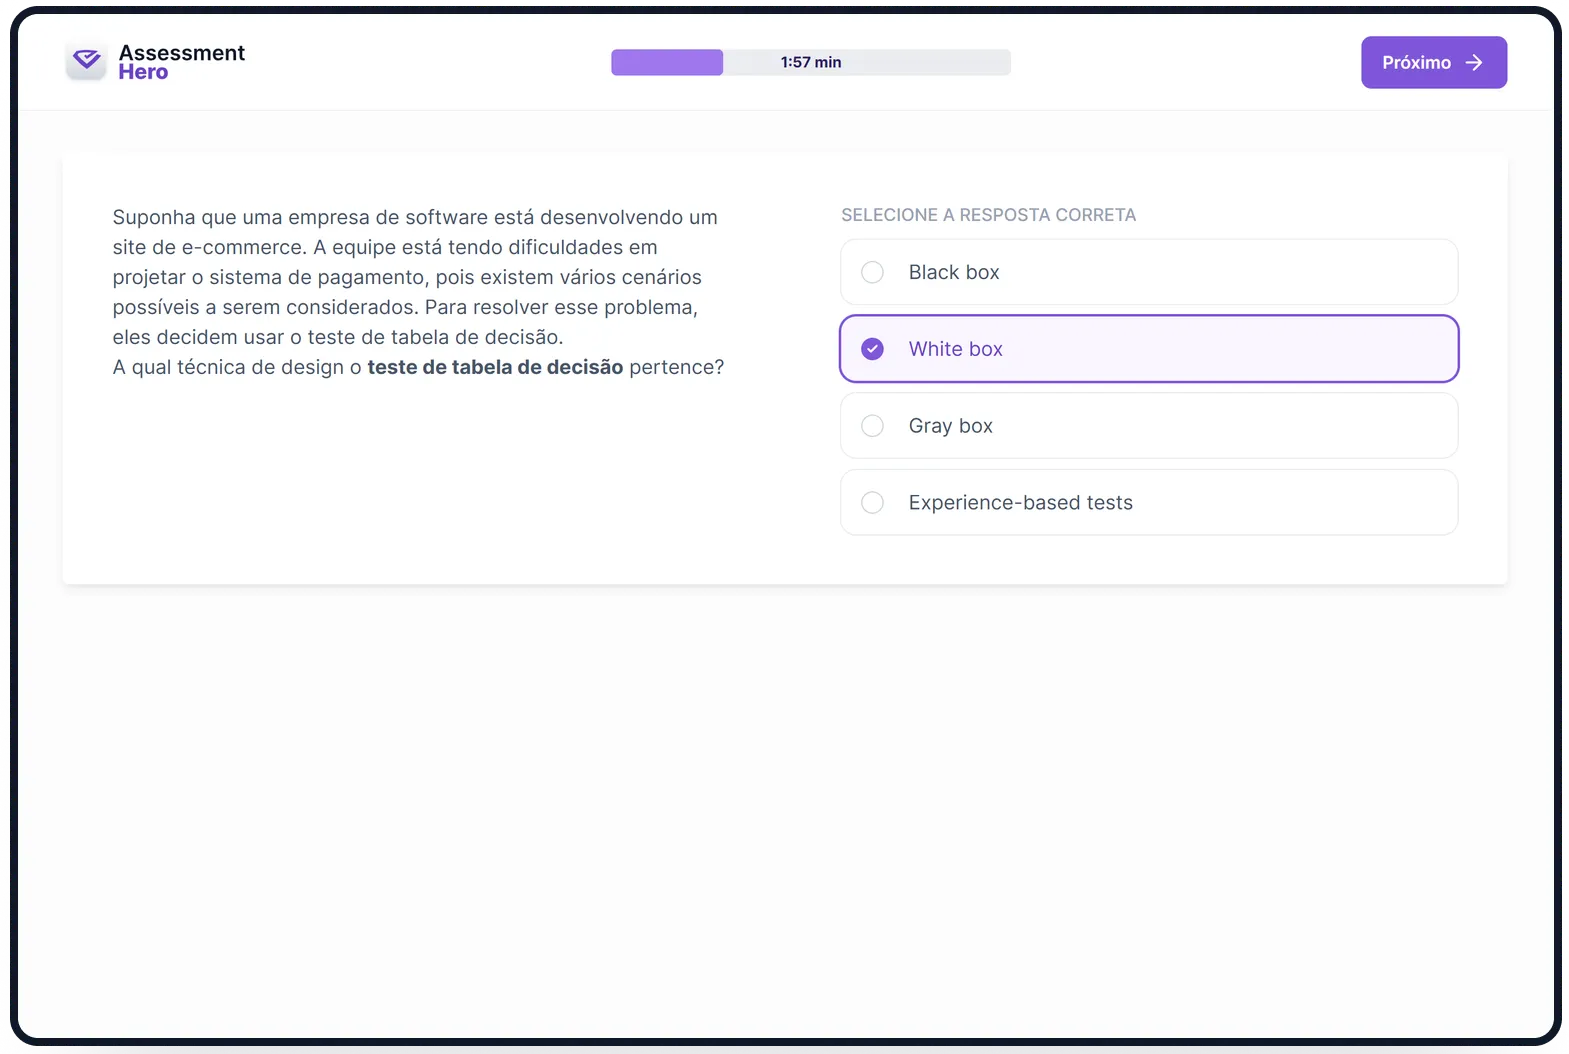
Task: Click the arrow icon inside Próximo button
Action: [1474, 62]
